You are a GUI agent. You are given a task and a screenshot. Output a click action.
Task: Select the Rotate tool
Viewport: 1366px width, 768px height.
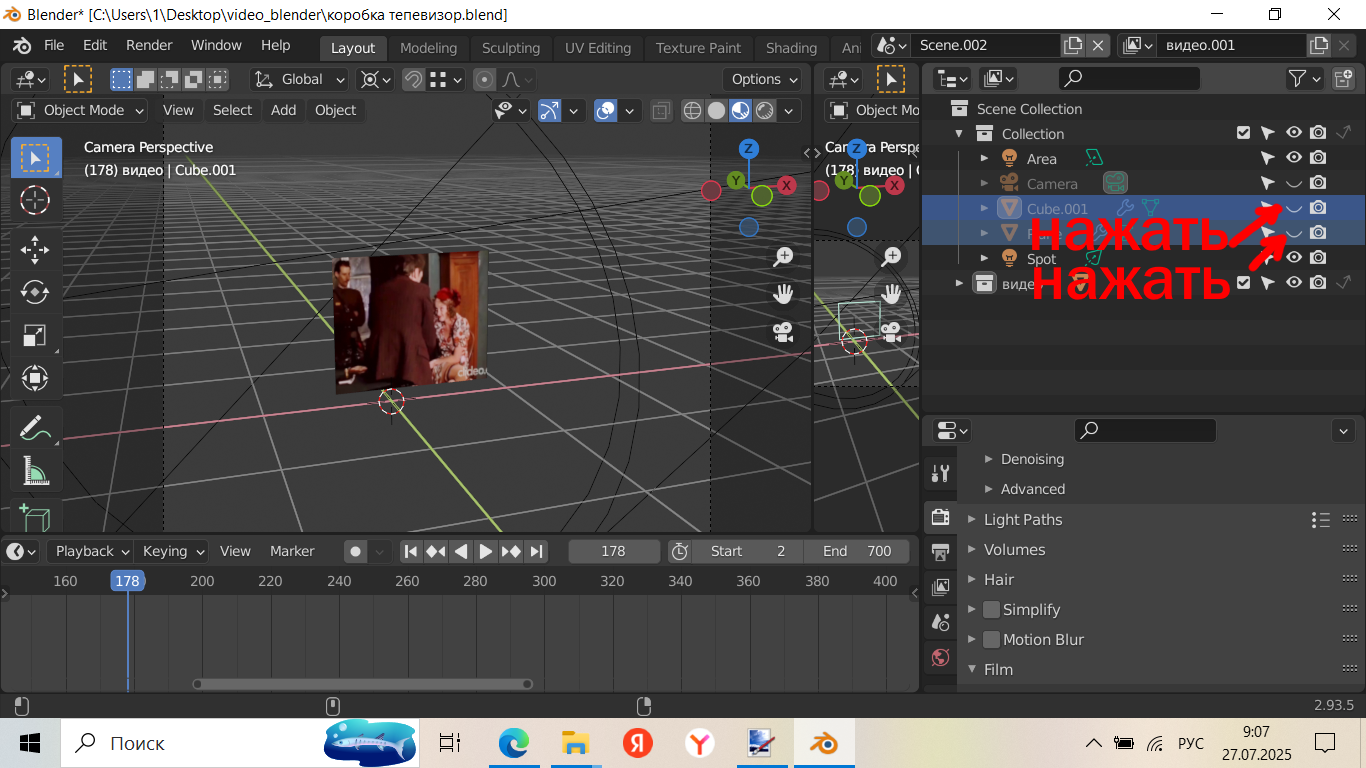pyautogui.click(x=35, y=292)
